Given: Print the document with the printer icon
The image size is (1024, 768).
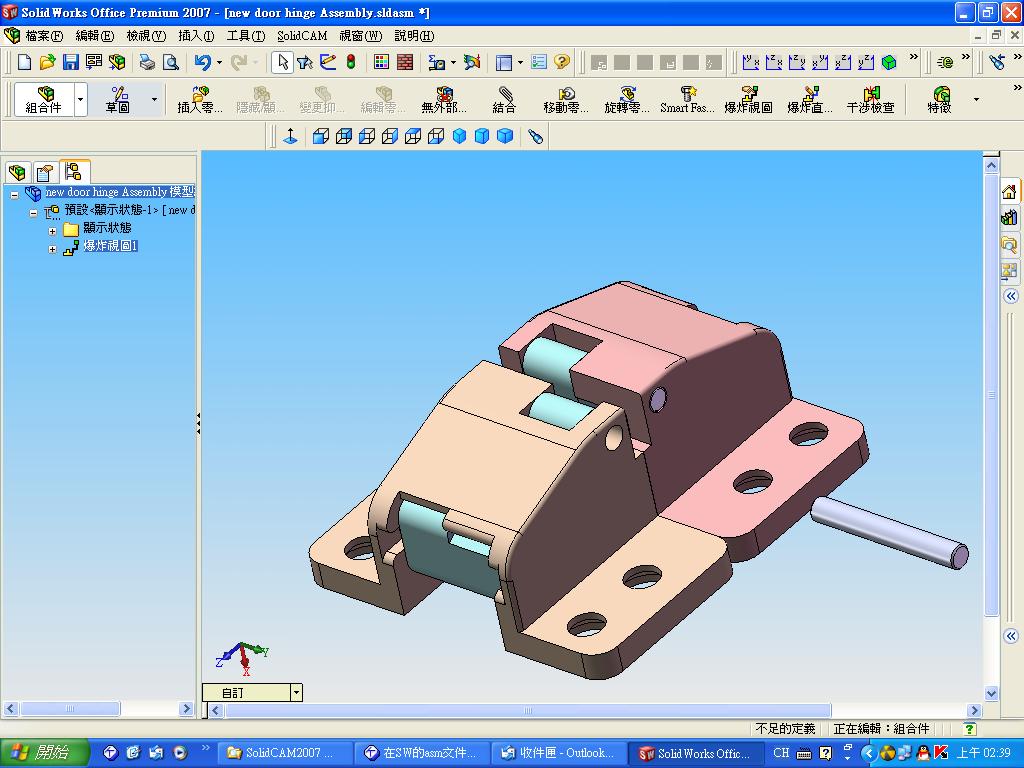Looking at the screenshot, I should coord(147,62).
